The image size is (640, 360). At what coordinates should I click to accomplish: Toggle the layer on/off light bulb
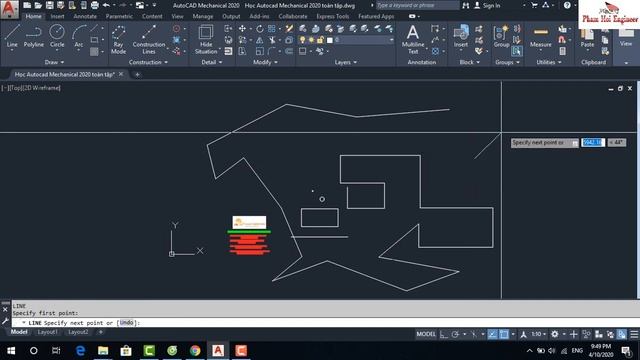click(x=302, y=40)
